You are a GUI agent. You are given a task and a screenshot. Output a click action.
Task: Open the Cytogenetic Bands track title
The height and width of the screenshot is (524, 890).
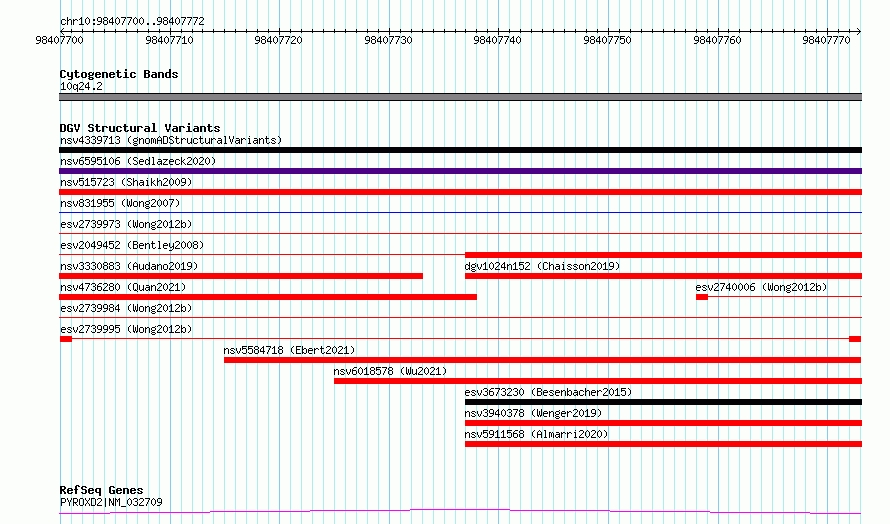(x=119, y=74)
